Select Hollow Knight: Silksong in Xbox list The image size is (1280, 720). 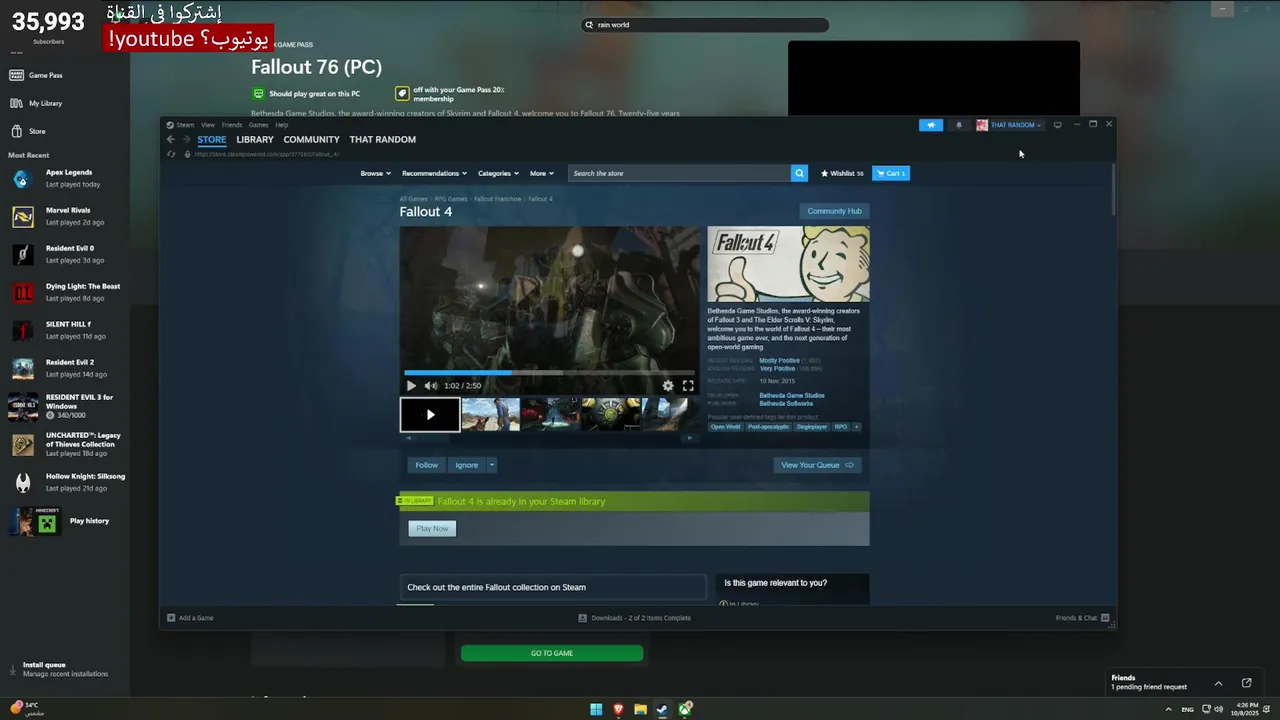click(68, 482)
